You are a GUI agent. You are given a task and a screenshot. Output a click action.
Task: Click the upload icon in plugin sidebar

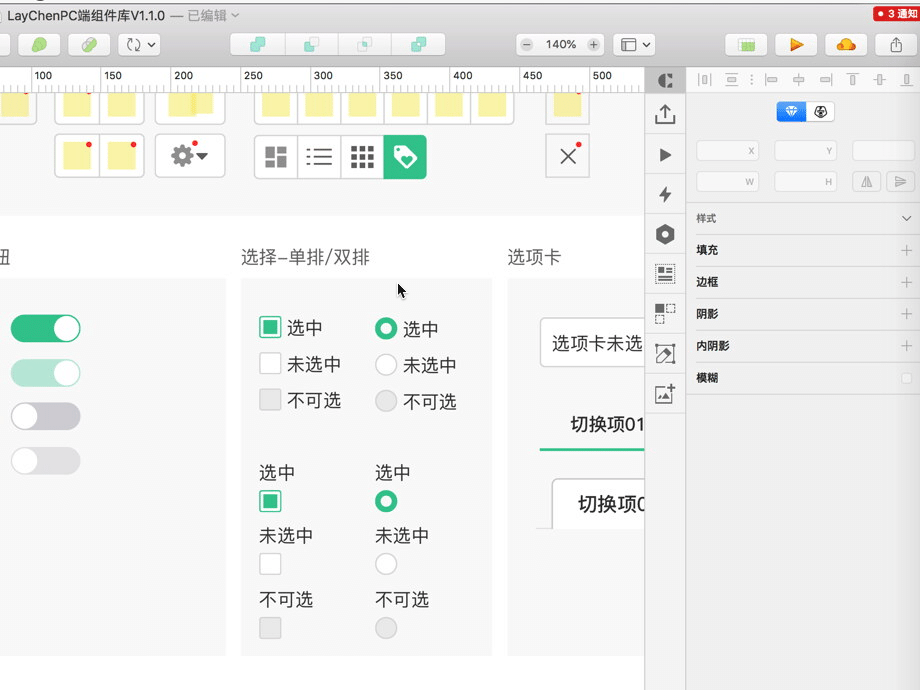[x=665, y=114]
